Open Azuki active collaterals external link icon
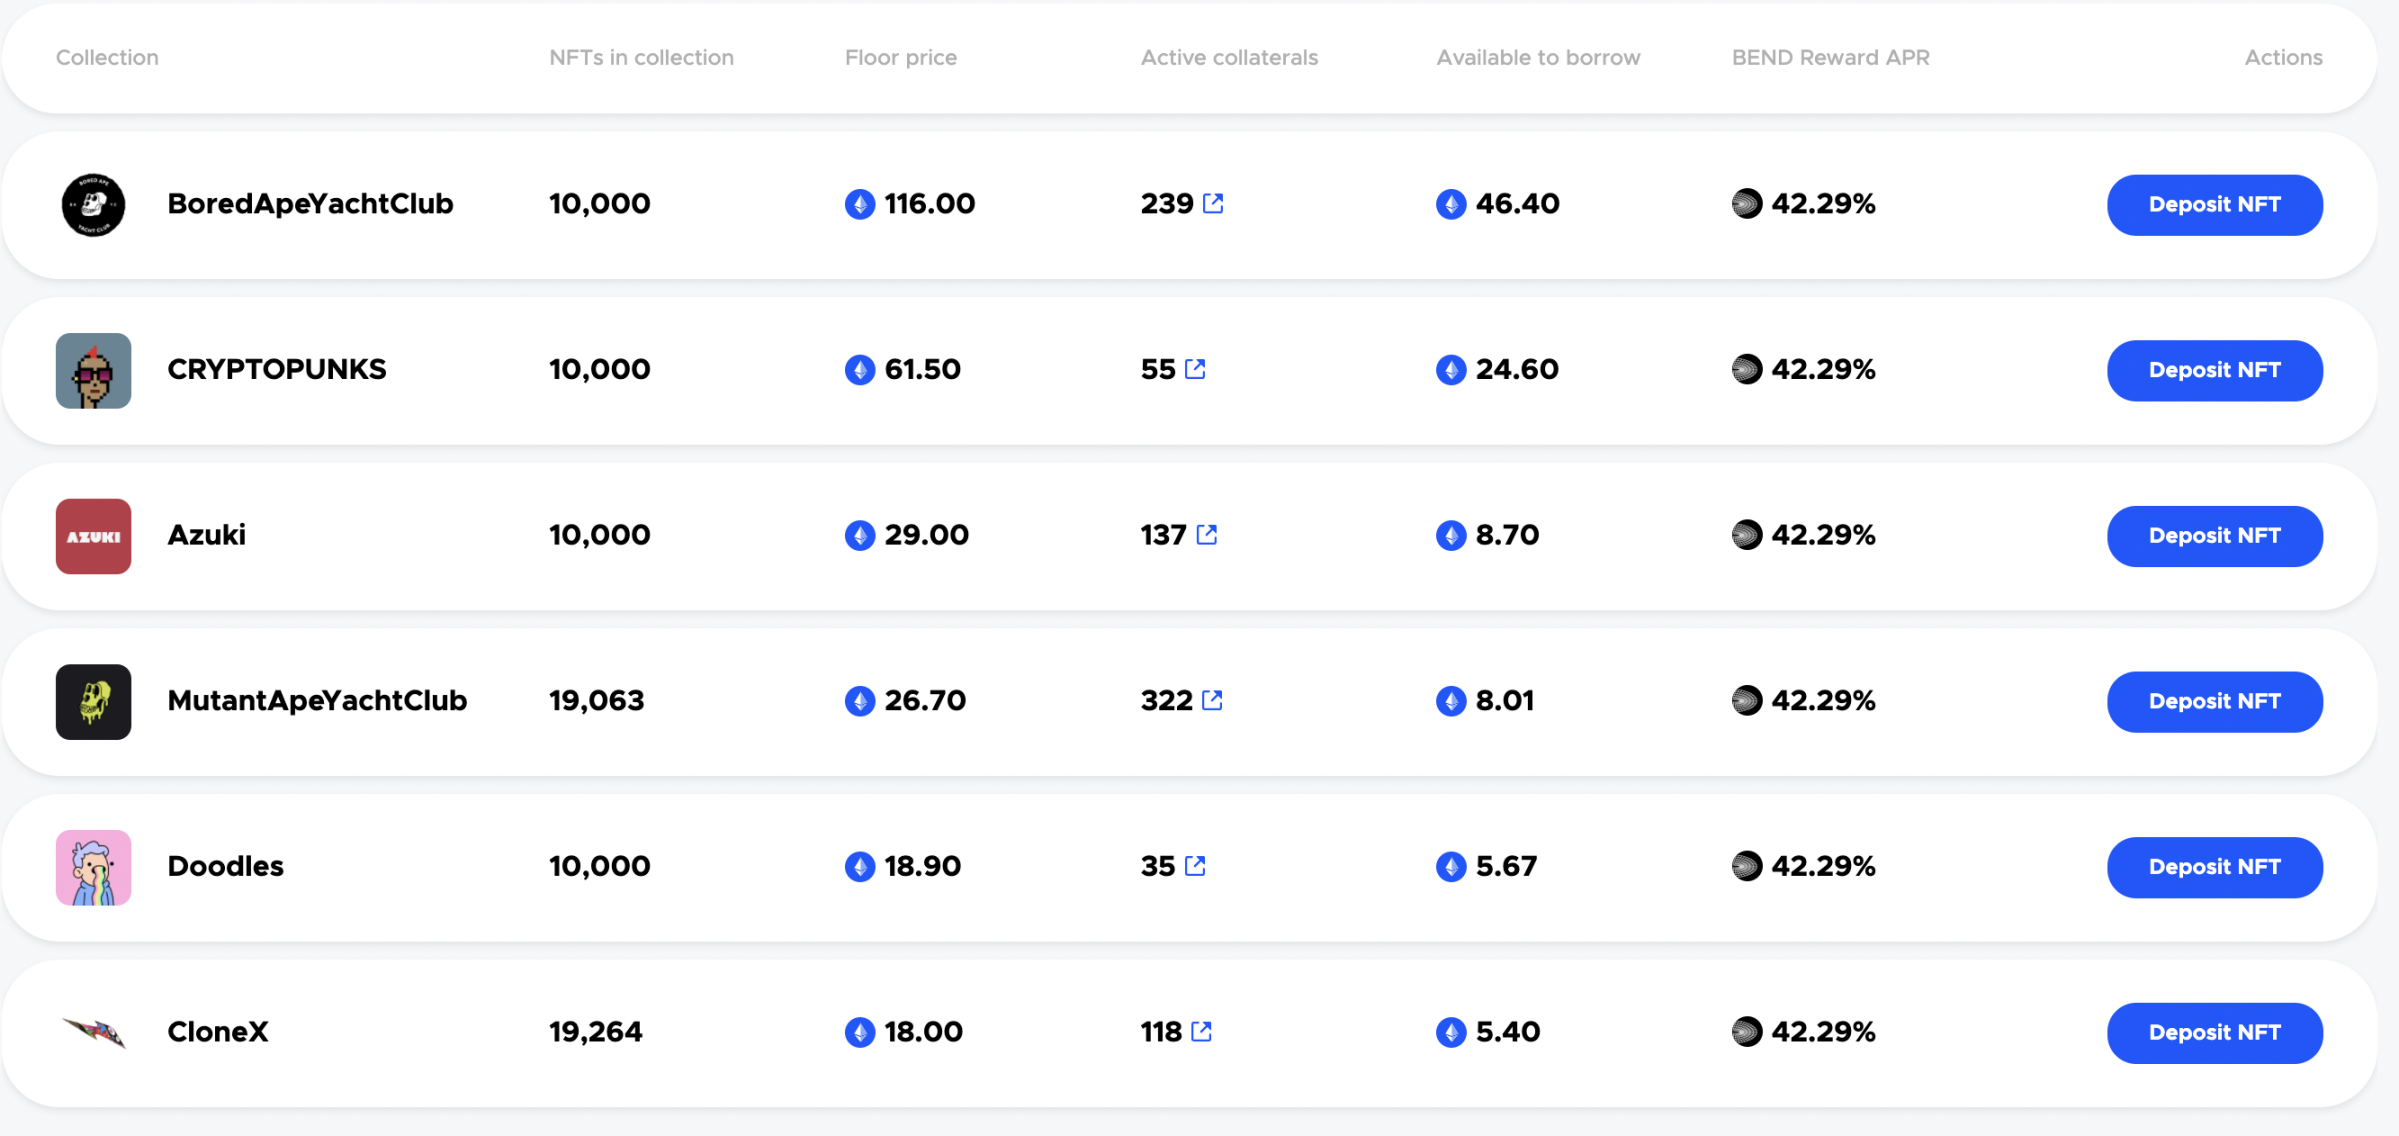The height and width of the screenshot is (1136, 2399). pyautogui.click(x=1207, y=535)
